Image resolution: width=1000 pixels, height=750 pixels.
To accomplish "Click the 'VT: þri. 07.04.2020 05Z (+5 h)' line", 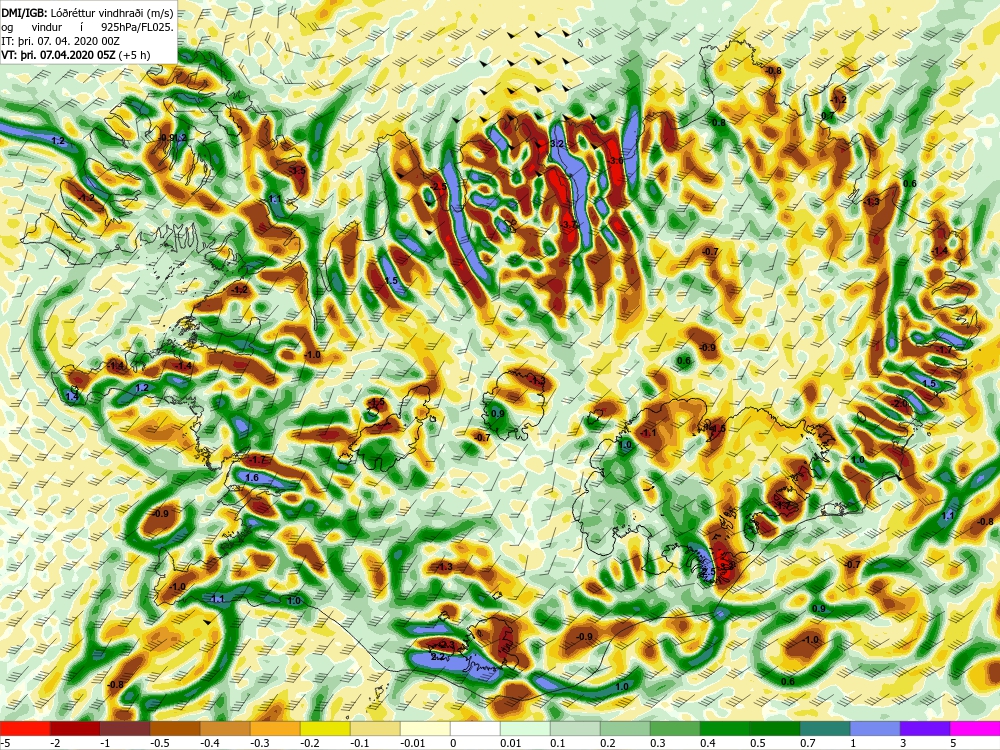I will click(77, 55).
